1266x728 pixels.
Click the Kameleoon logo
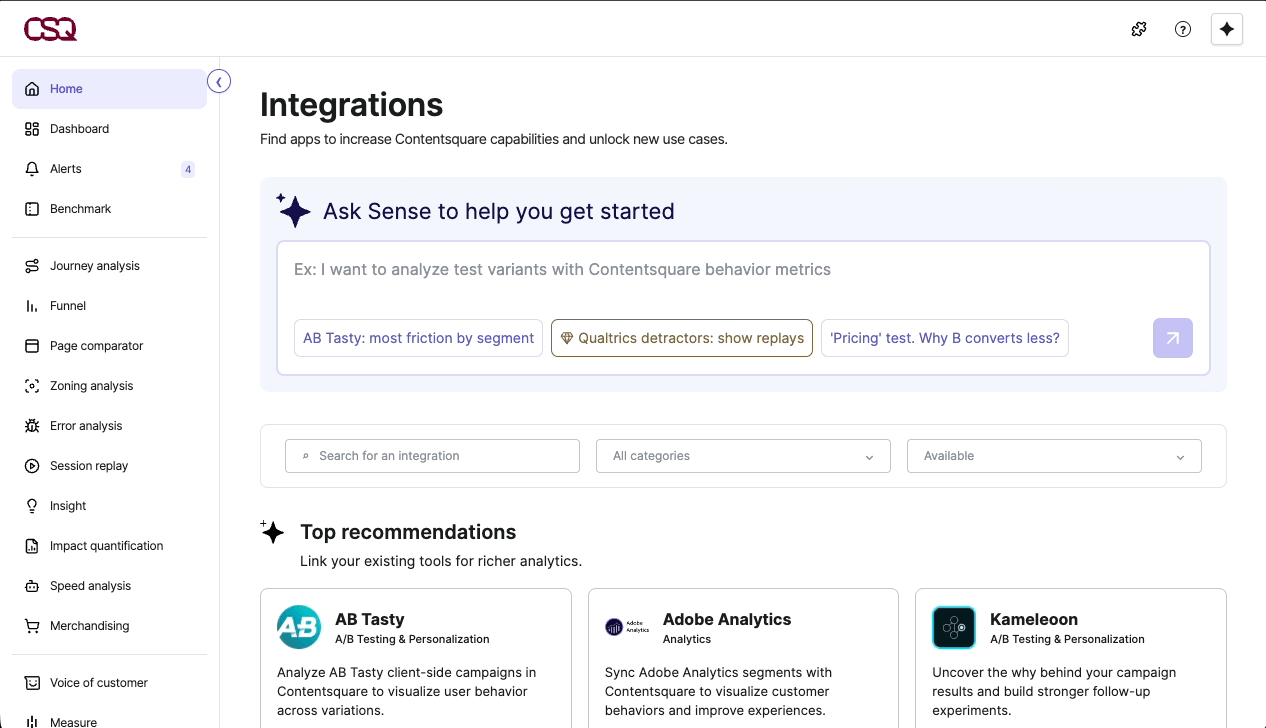(954, 627)
